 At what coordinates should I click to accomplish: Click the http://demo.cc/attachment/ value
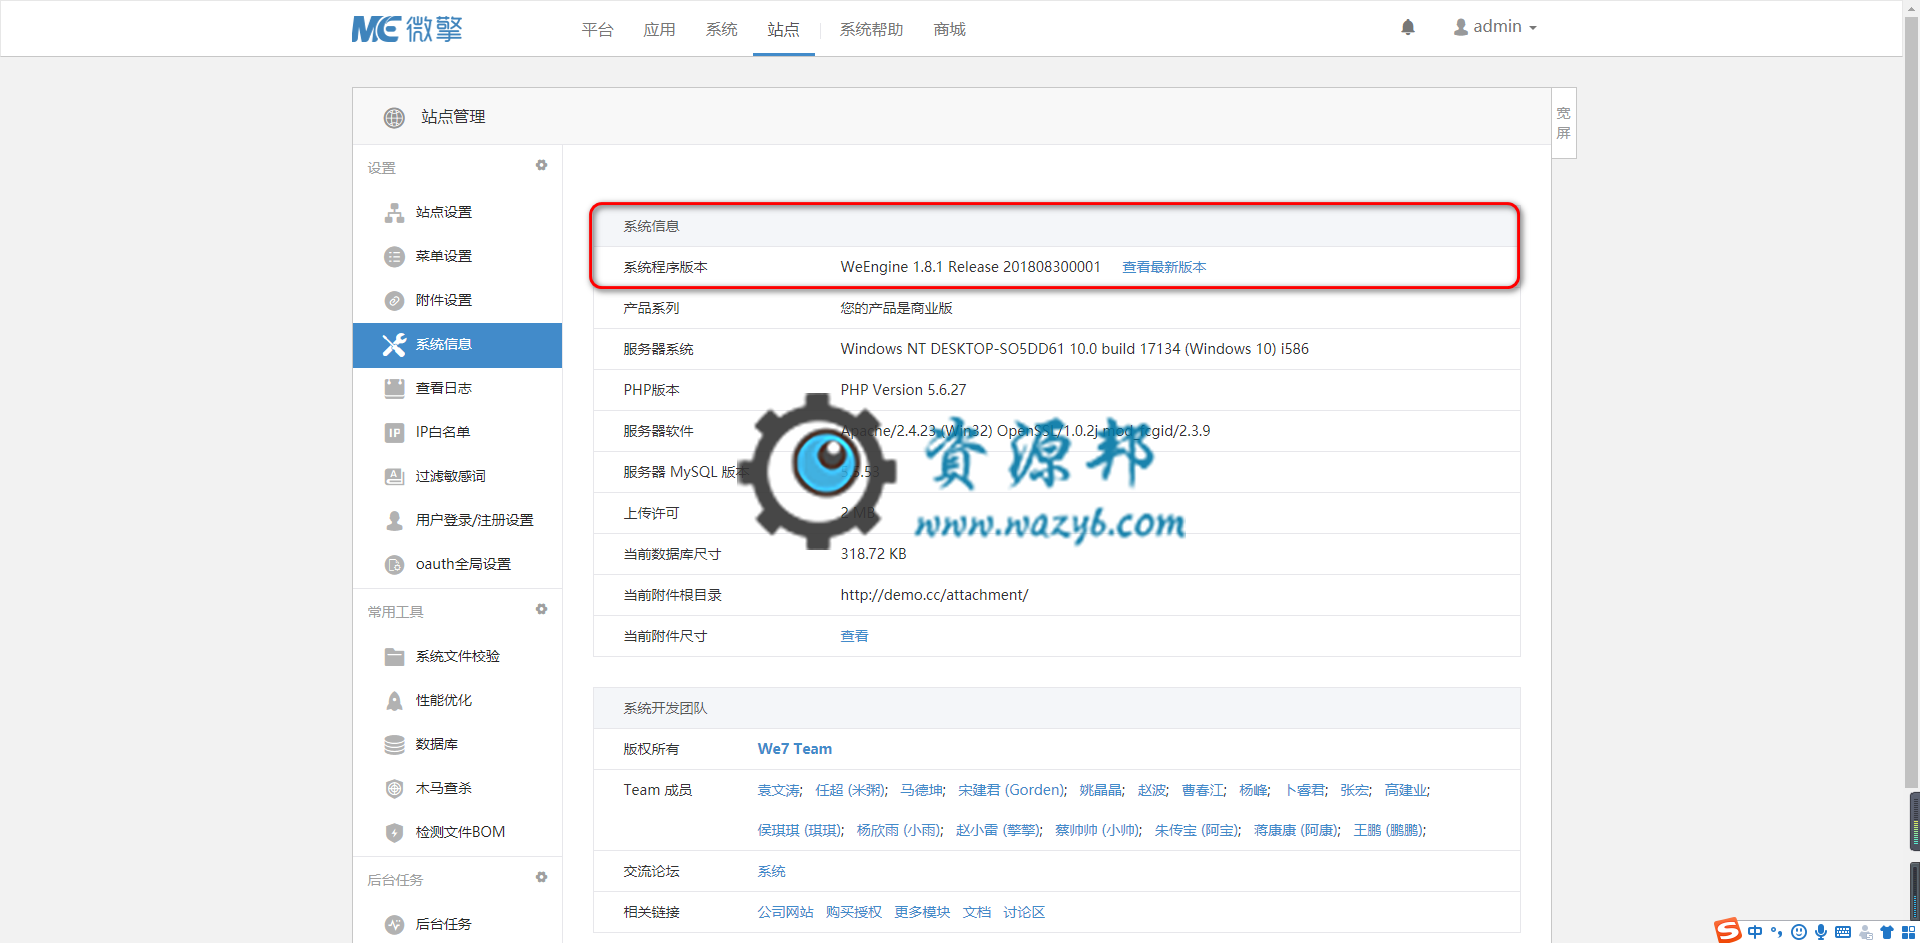[934, 595]
